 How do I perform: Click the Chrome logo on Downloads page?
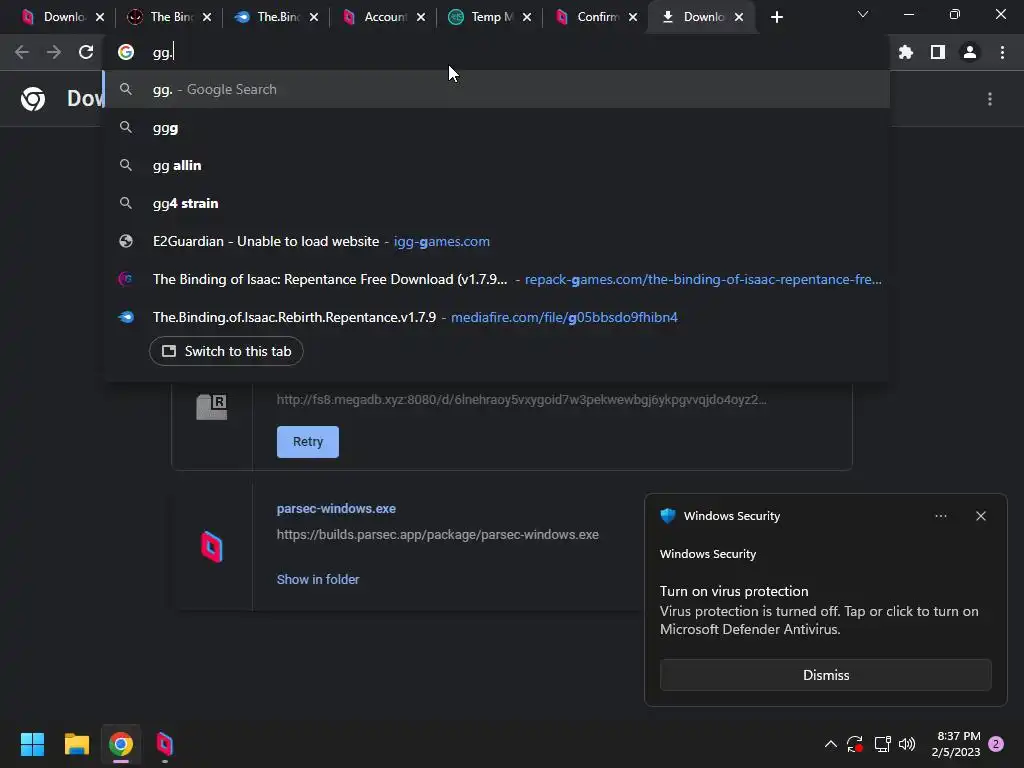(x=33, y=99)
